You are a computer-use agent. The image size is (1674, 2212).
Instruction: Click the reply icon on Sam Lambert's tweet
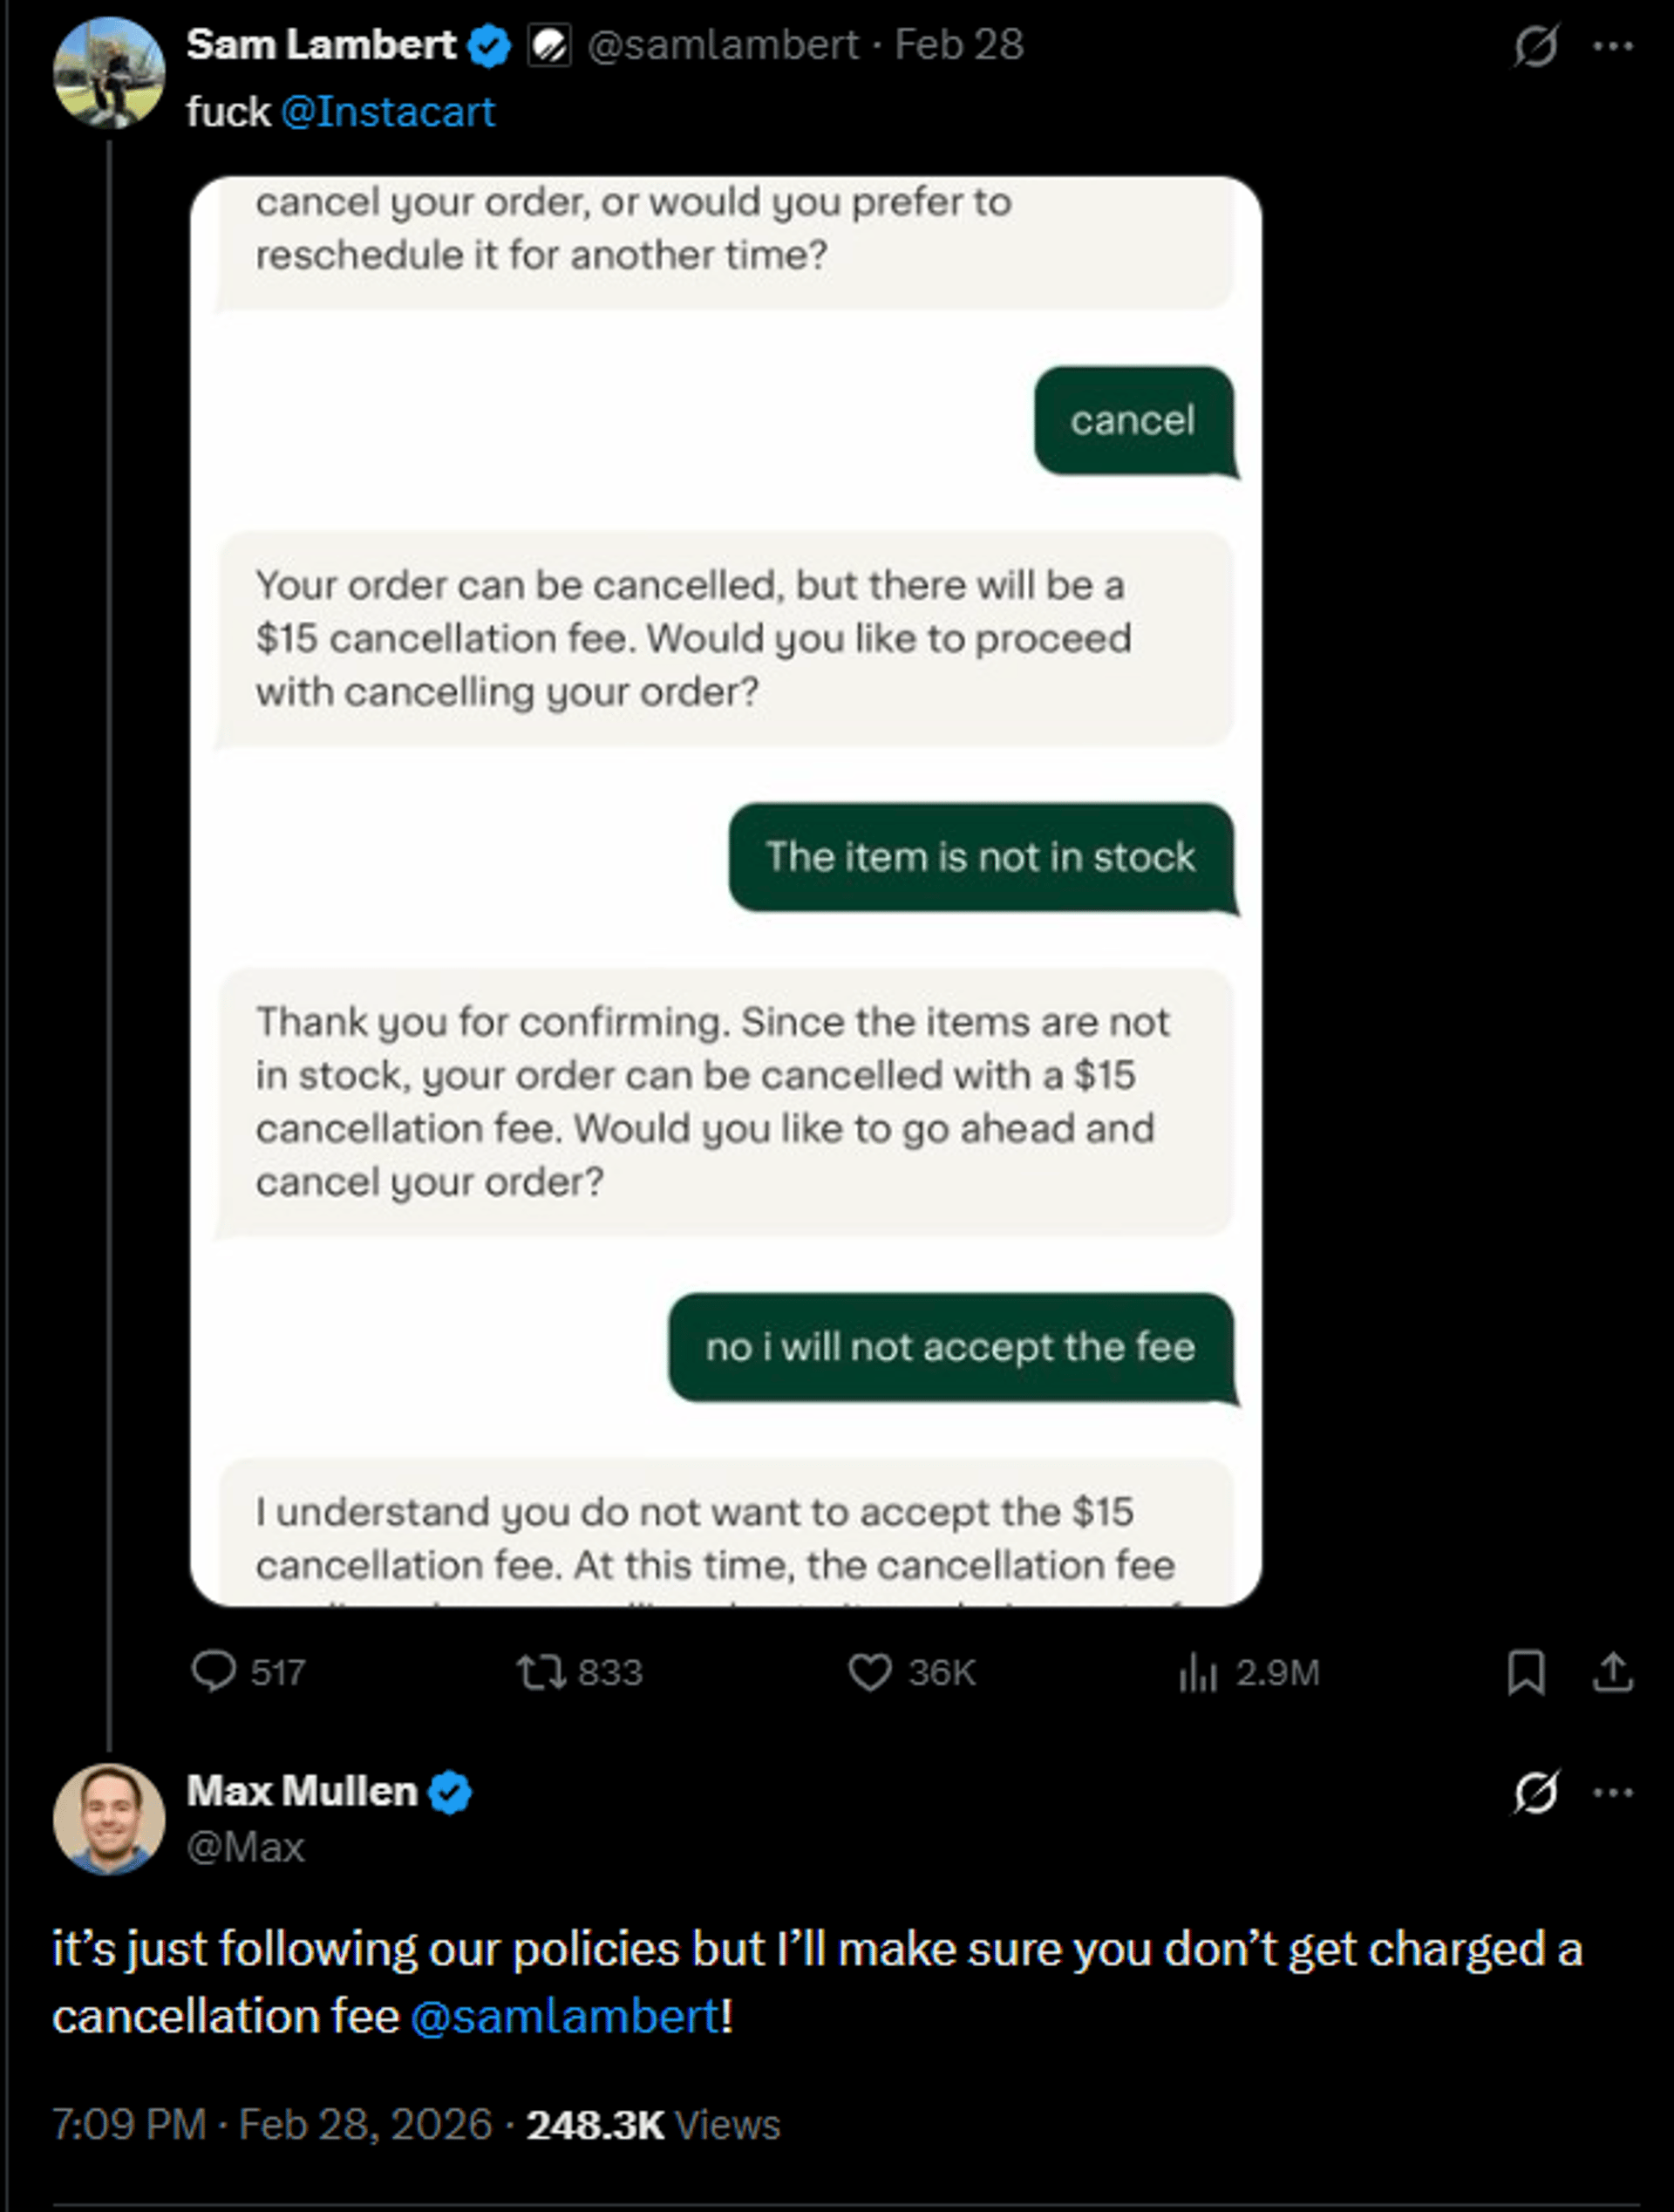pyautogui.click(x=213, y=1671)
